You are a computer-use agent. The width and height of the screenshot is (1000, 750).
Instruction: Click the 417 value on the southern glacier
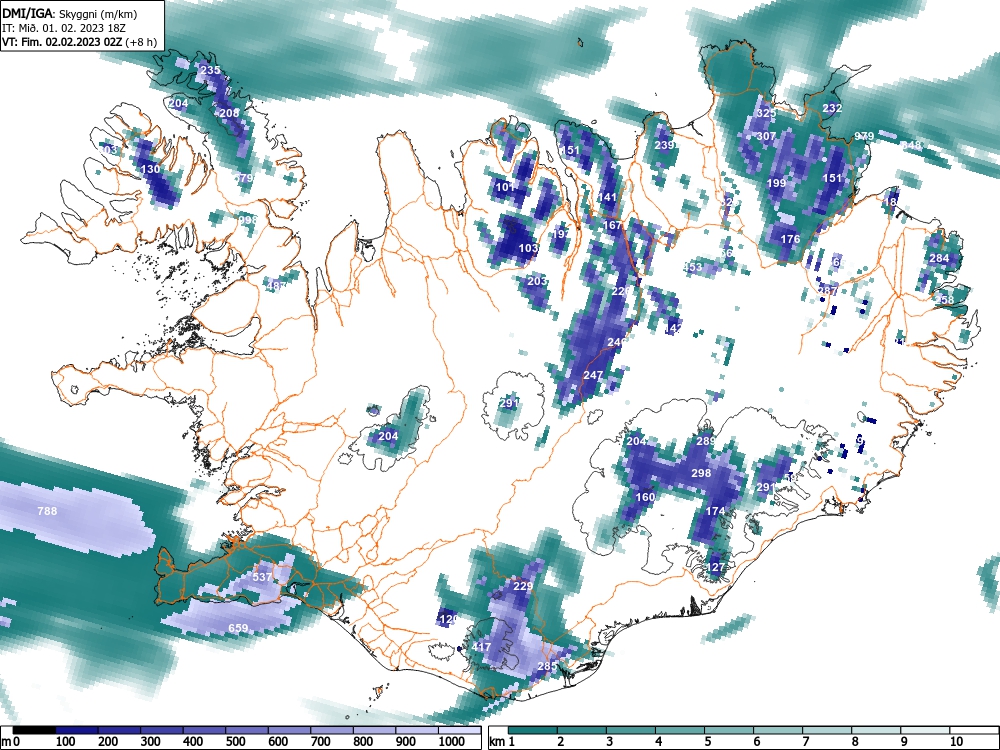482,646
